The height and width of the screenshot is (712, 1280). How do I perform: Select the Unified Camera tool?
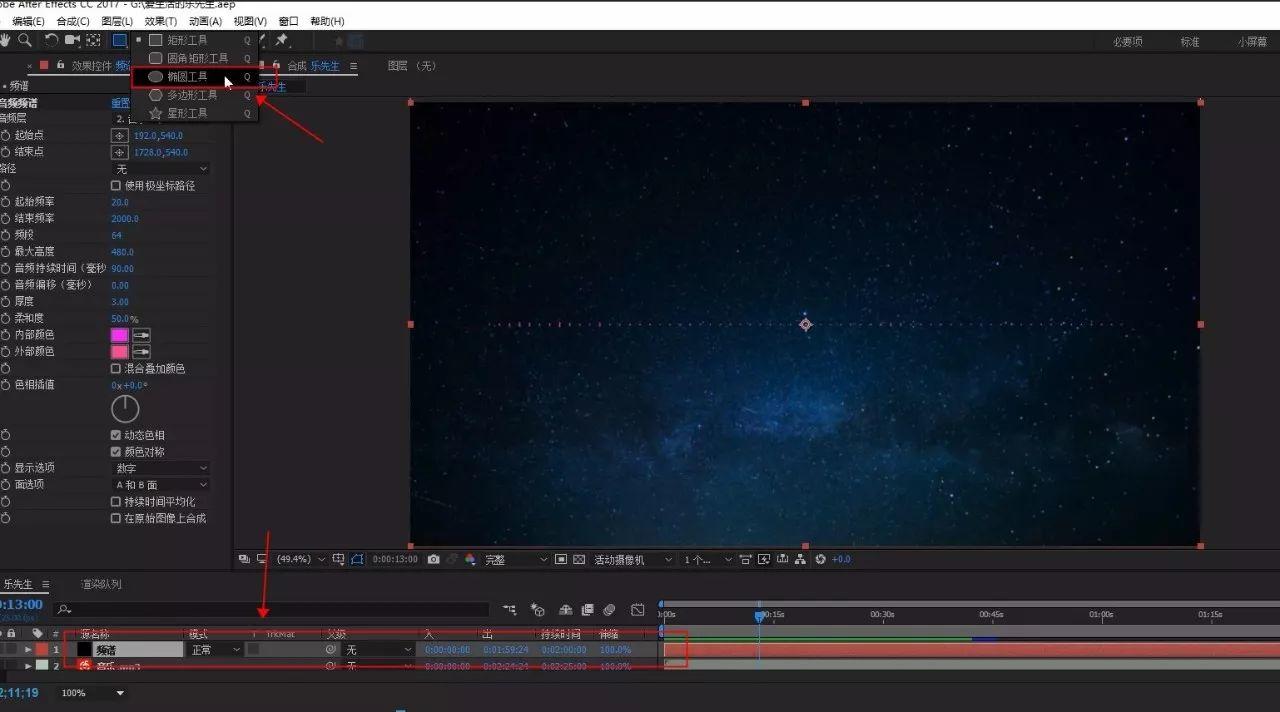click(x=73, y=40)
